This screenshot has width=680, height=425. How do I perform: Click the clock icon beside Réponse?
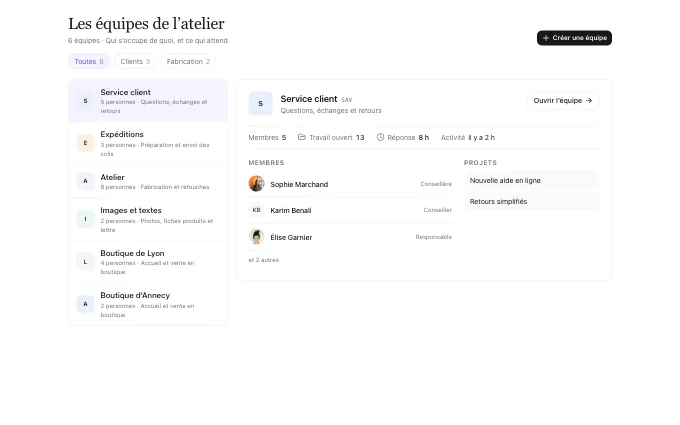(380, 137)
